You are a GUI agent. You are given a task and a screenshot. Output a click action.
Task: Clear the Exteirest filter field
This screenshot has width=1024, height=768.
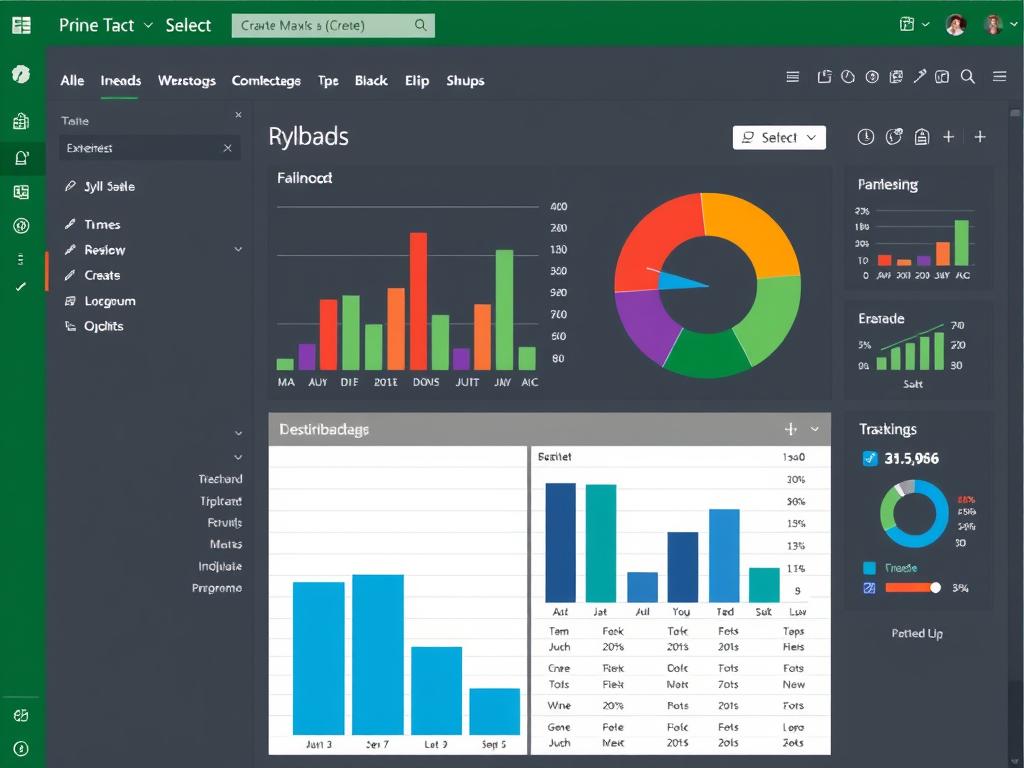click(x=227, y=148)
